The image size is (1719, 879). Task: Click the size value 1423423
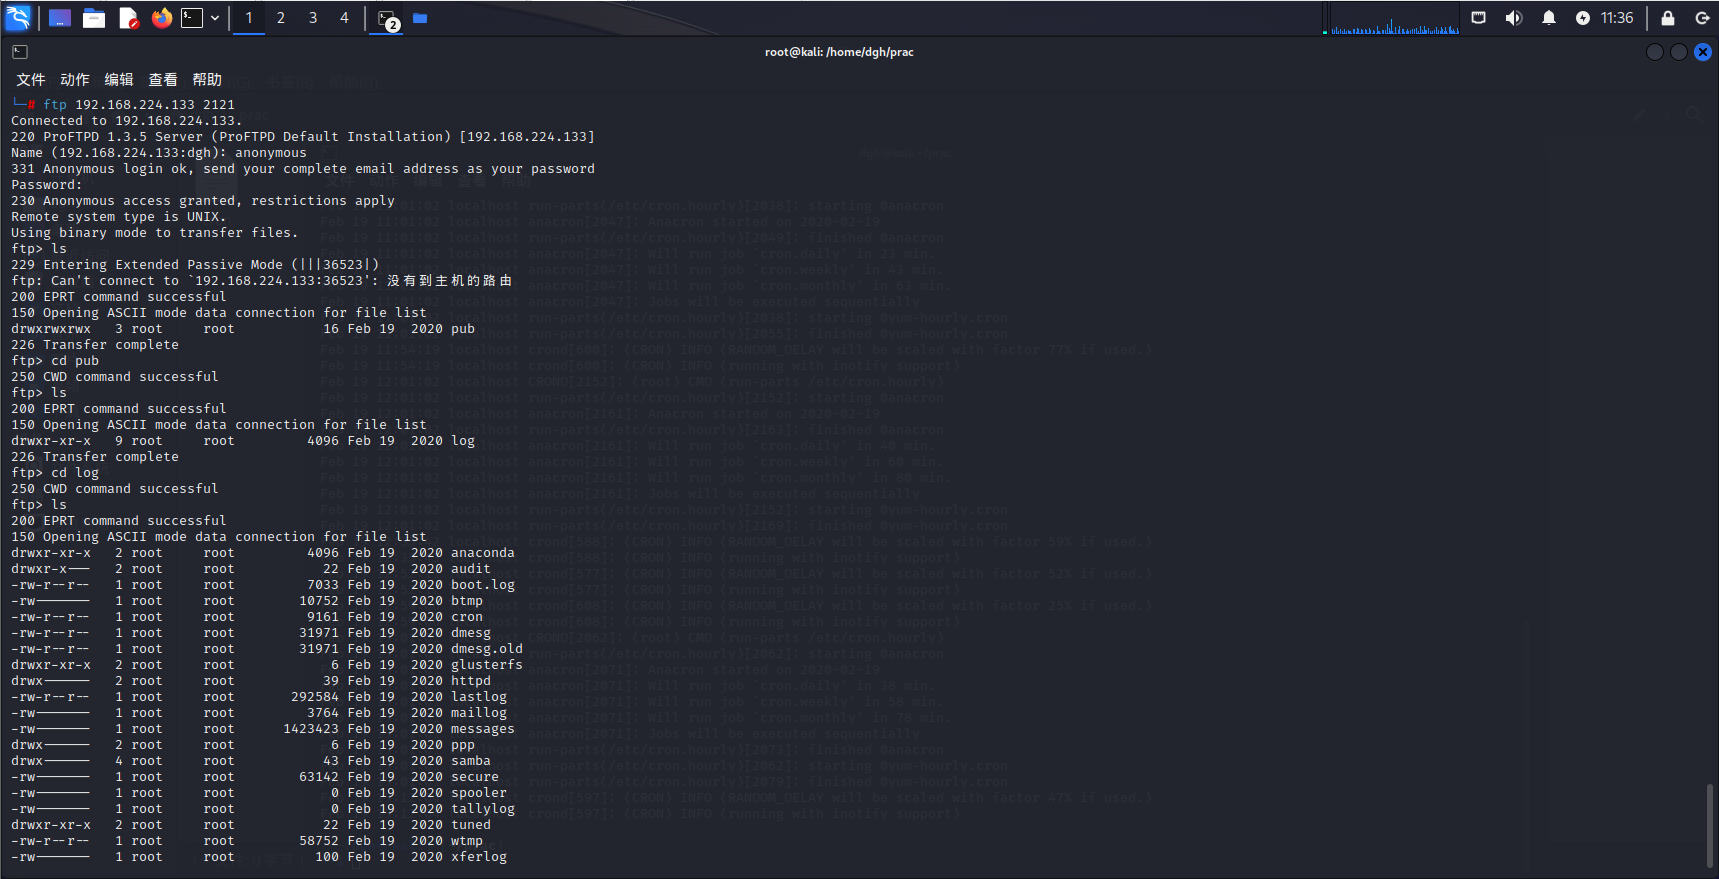click(311, 729)
